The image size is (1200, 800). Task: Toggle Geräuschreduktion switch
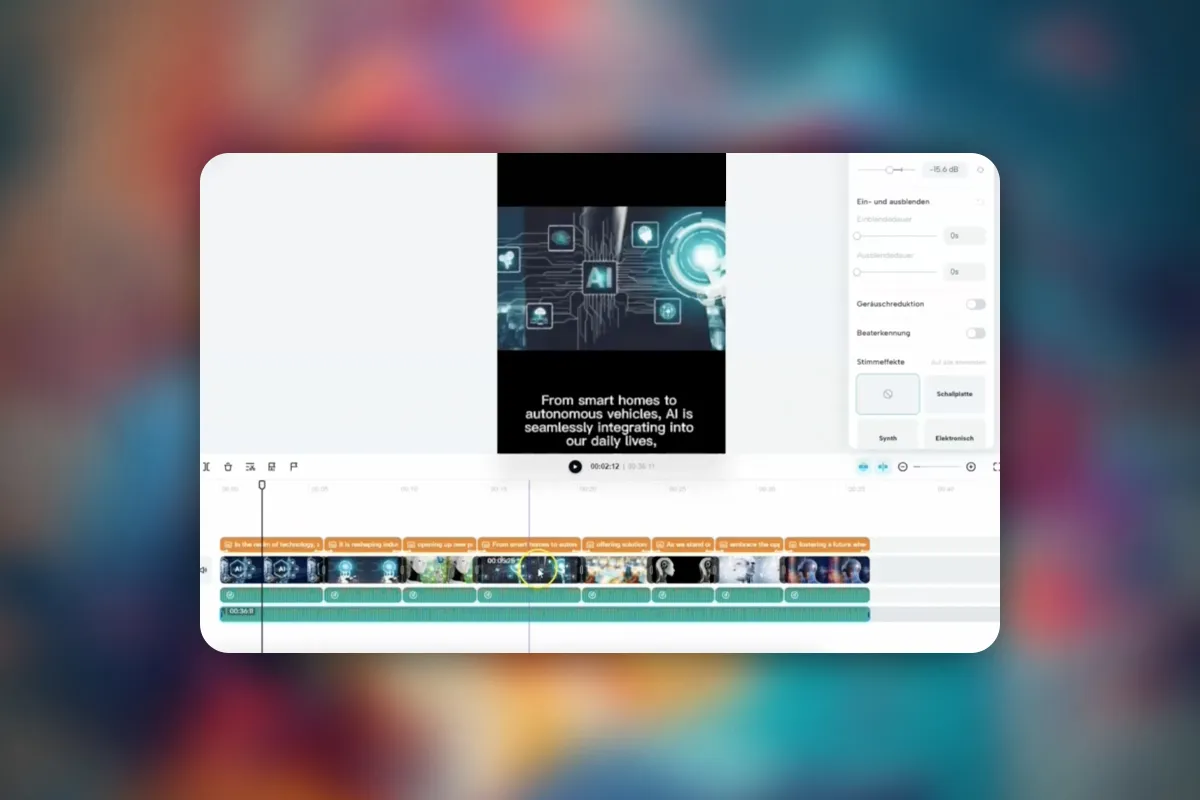click(975, 304)
